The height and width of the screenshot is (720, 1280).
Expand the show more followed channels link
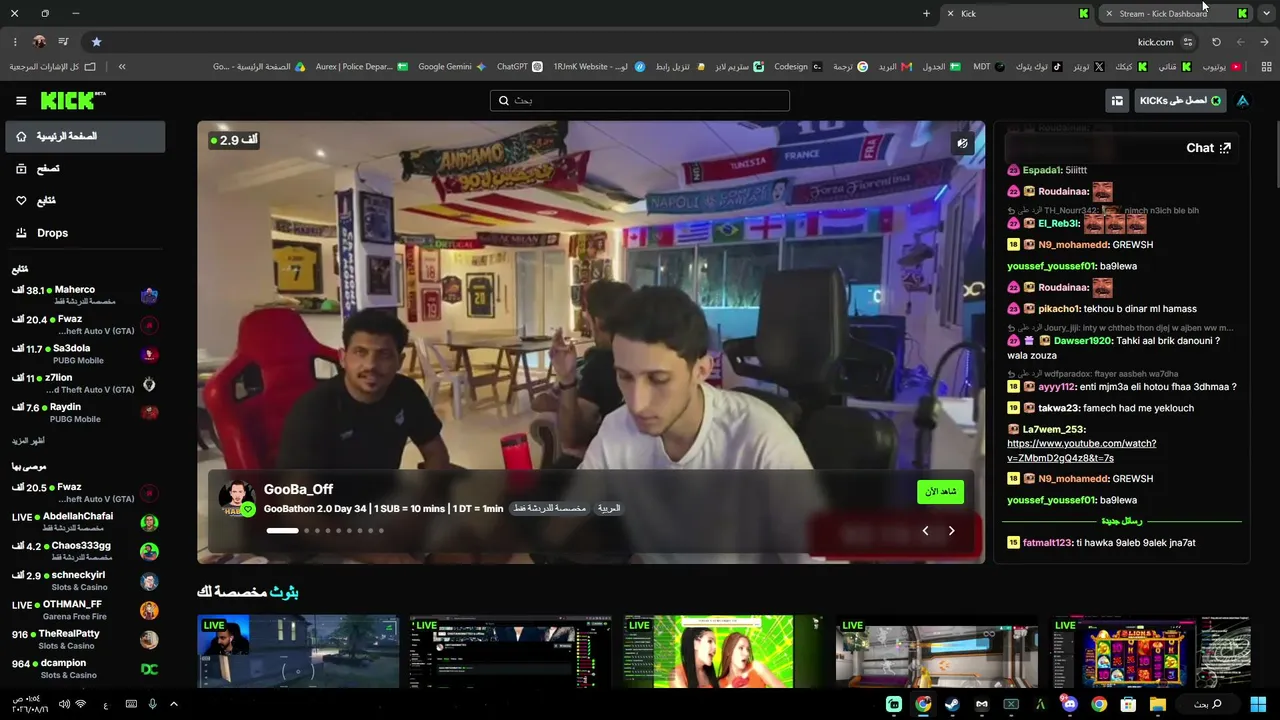click(28, 441)
